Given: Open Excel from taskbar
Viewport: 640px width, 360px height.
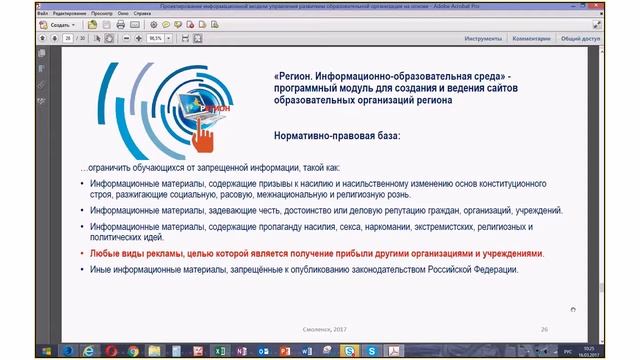Looking at the screenshot, I should click(220, 351).
